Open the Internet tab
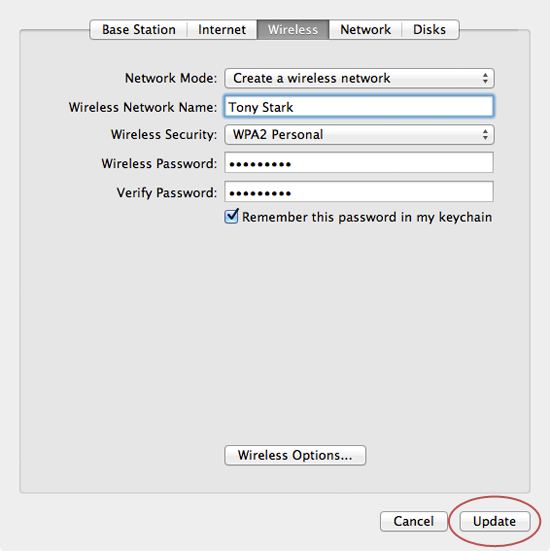The image size is (550, 551). 222,30
